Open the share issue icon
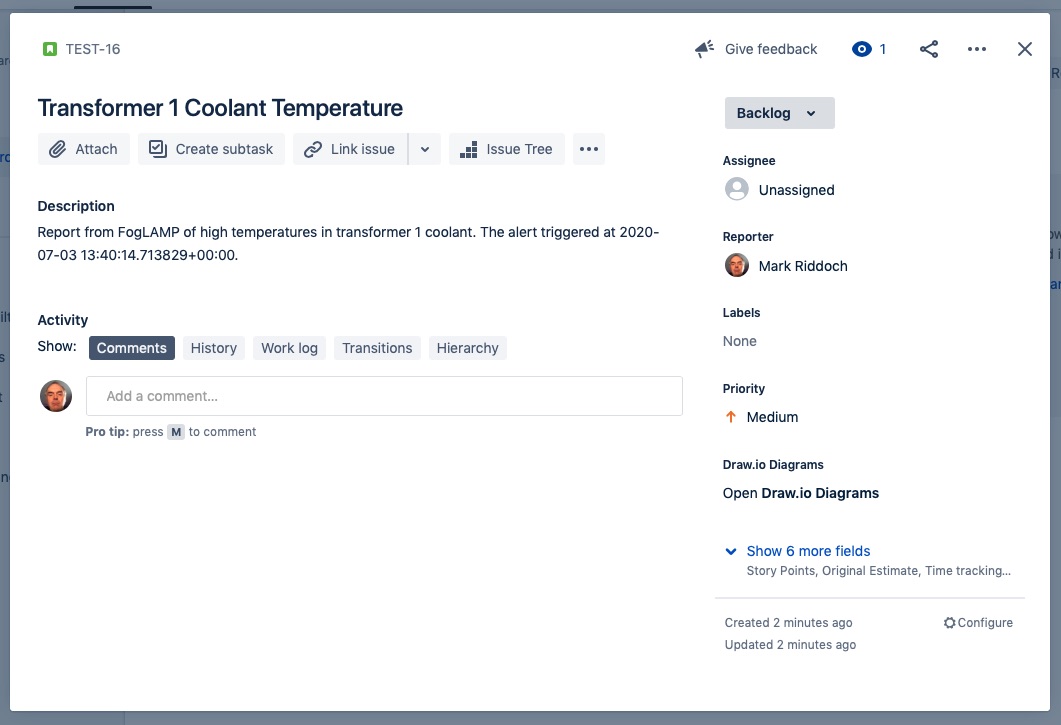 pos(928,48)
